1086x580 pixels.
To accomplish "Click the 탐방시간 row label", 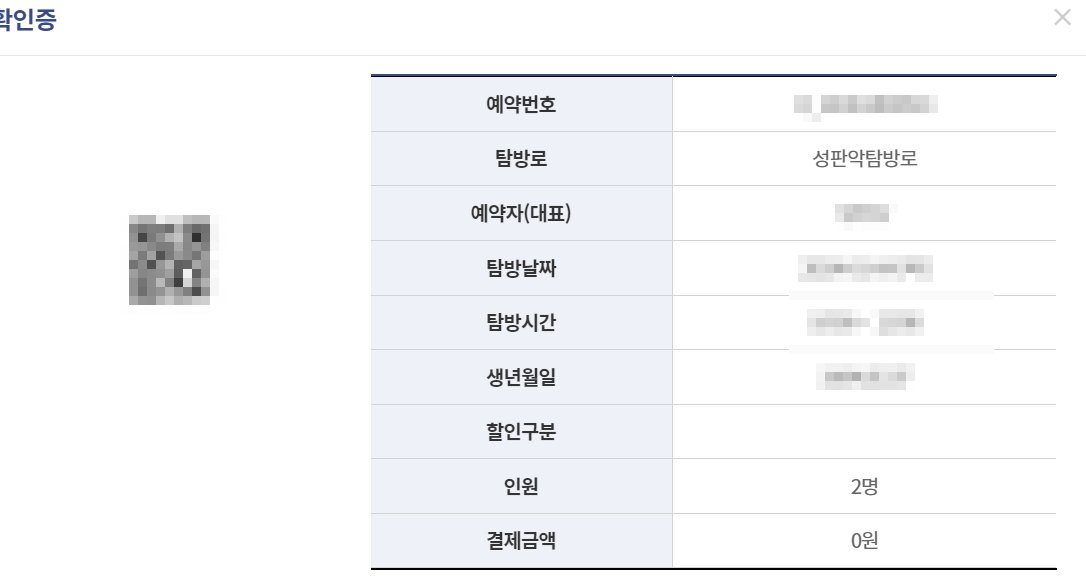I will click(x=521, y=322).
